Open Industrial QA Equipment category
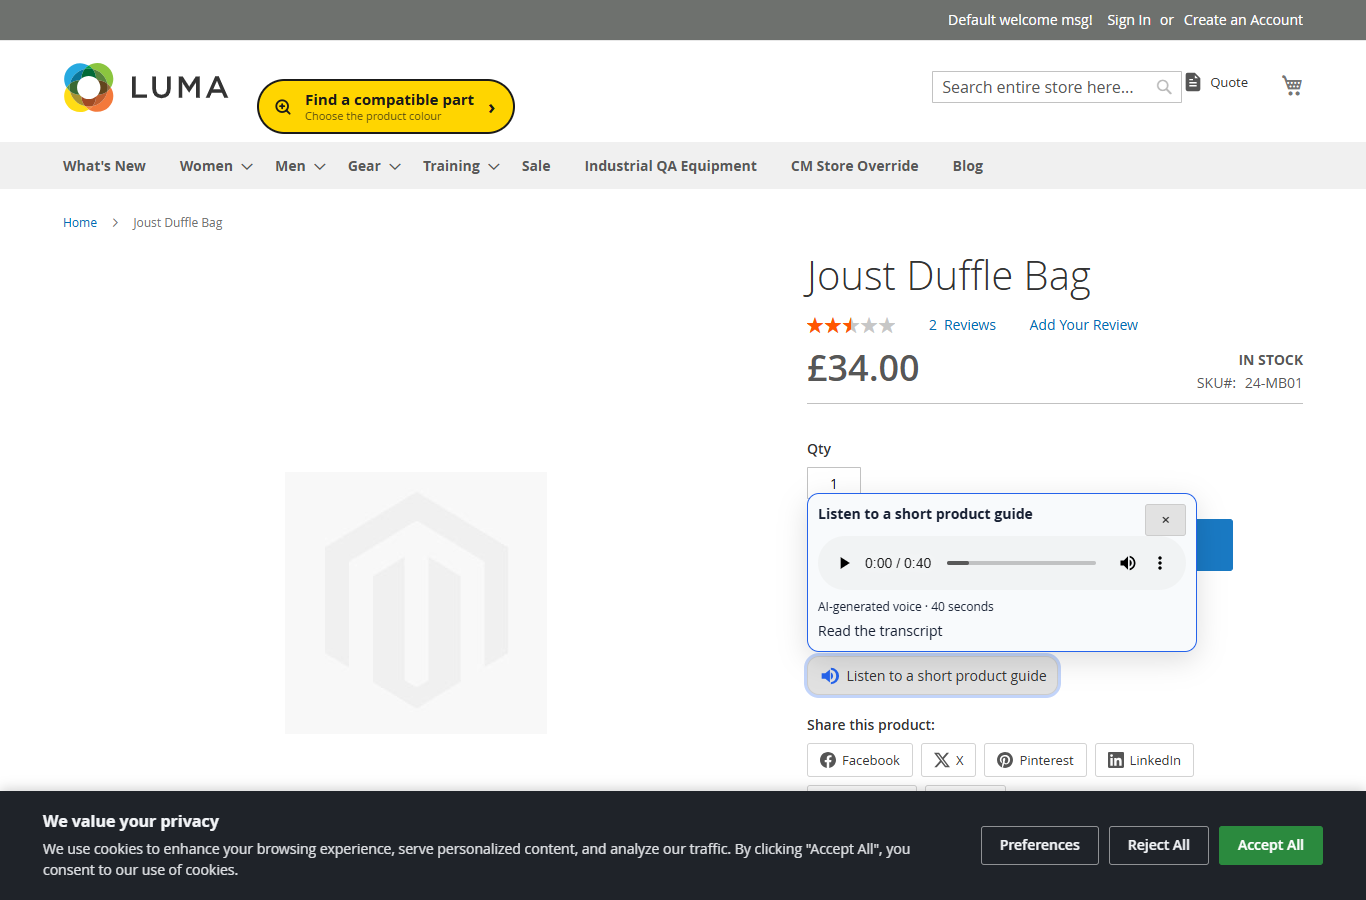Image resolution: width=1366 pixels, height=900 pixels. coord(671,166)
